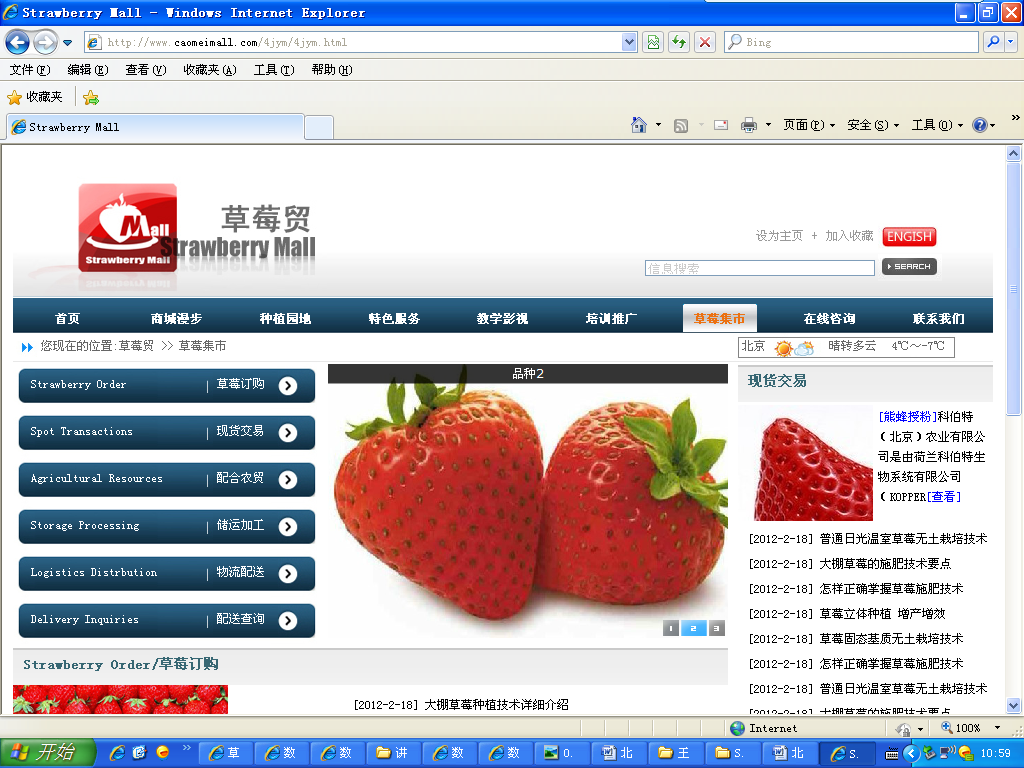Click the IE Home toolbar icon
Image resolution: width=1024 pixels, height=768 pixels.
639,125
